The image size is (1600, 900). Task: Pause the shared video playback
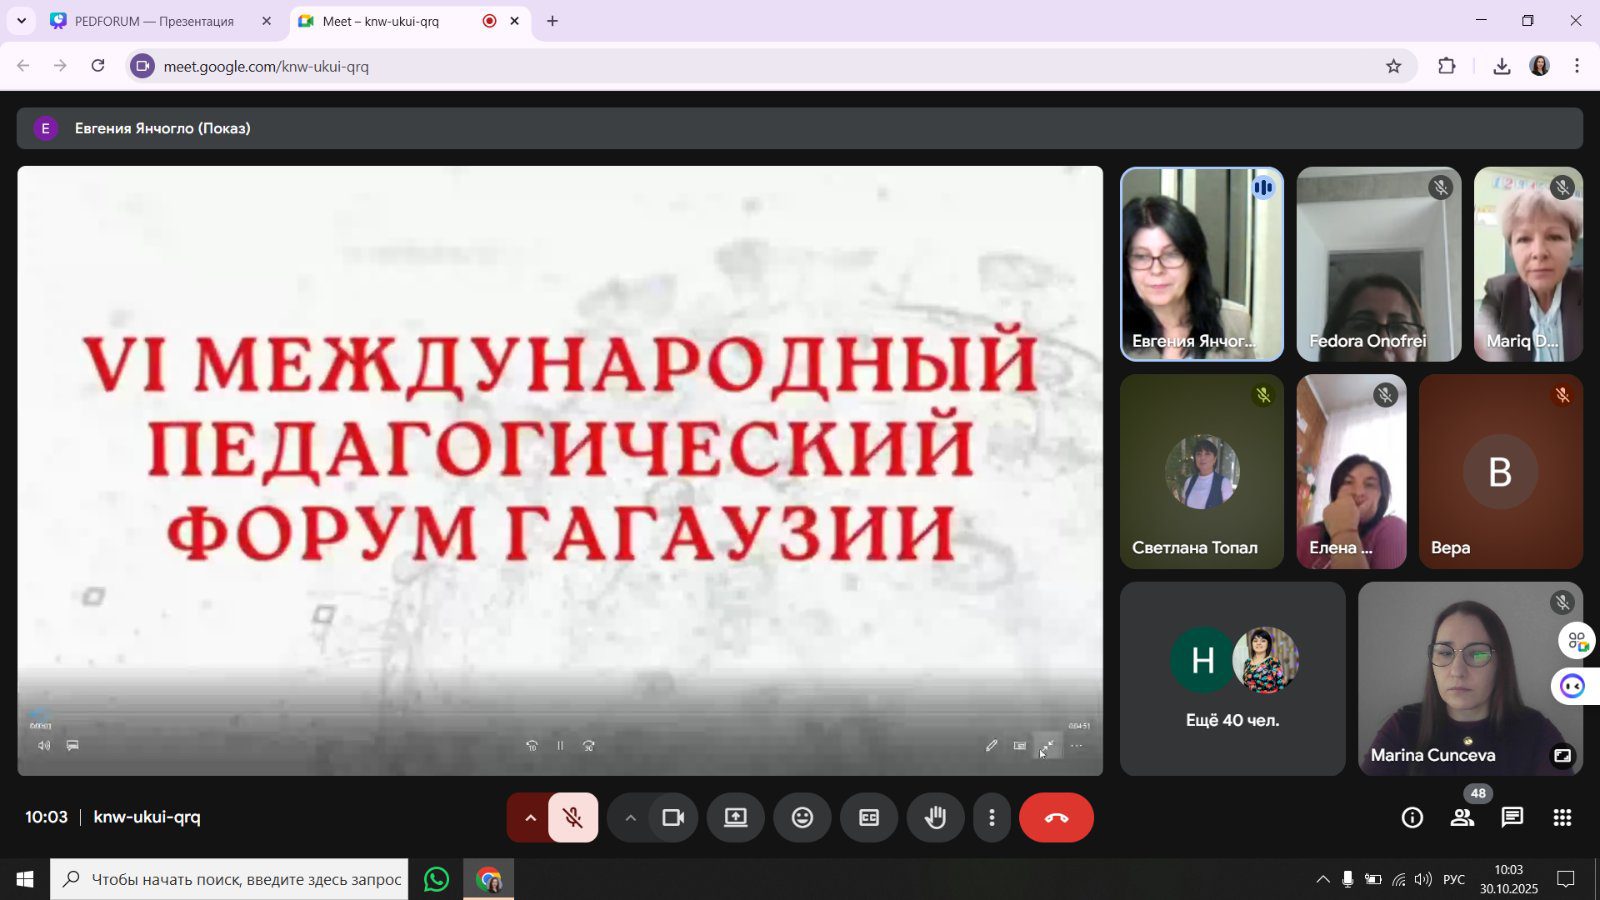click(x=560, y=745)
